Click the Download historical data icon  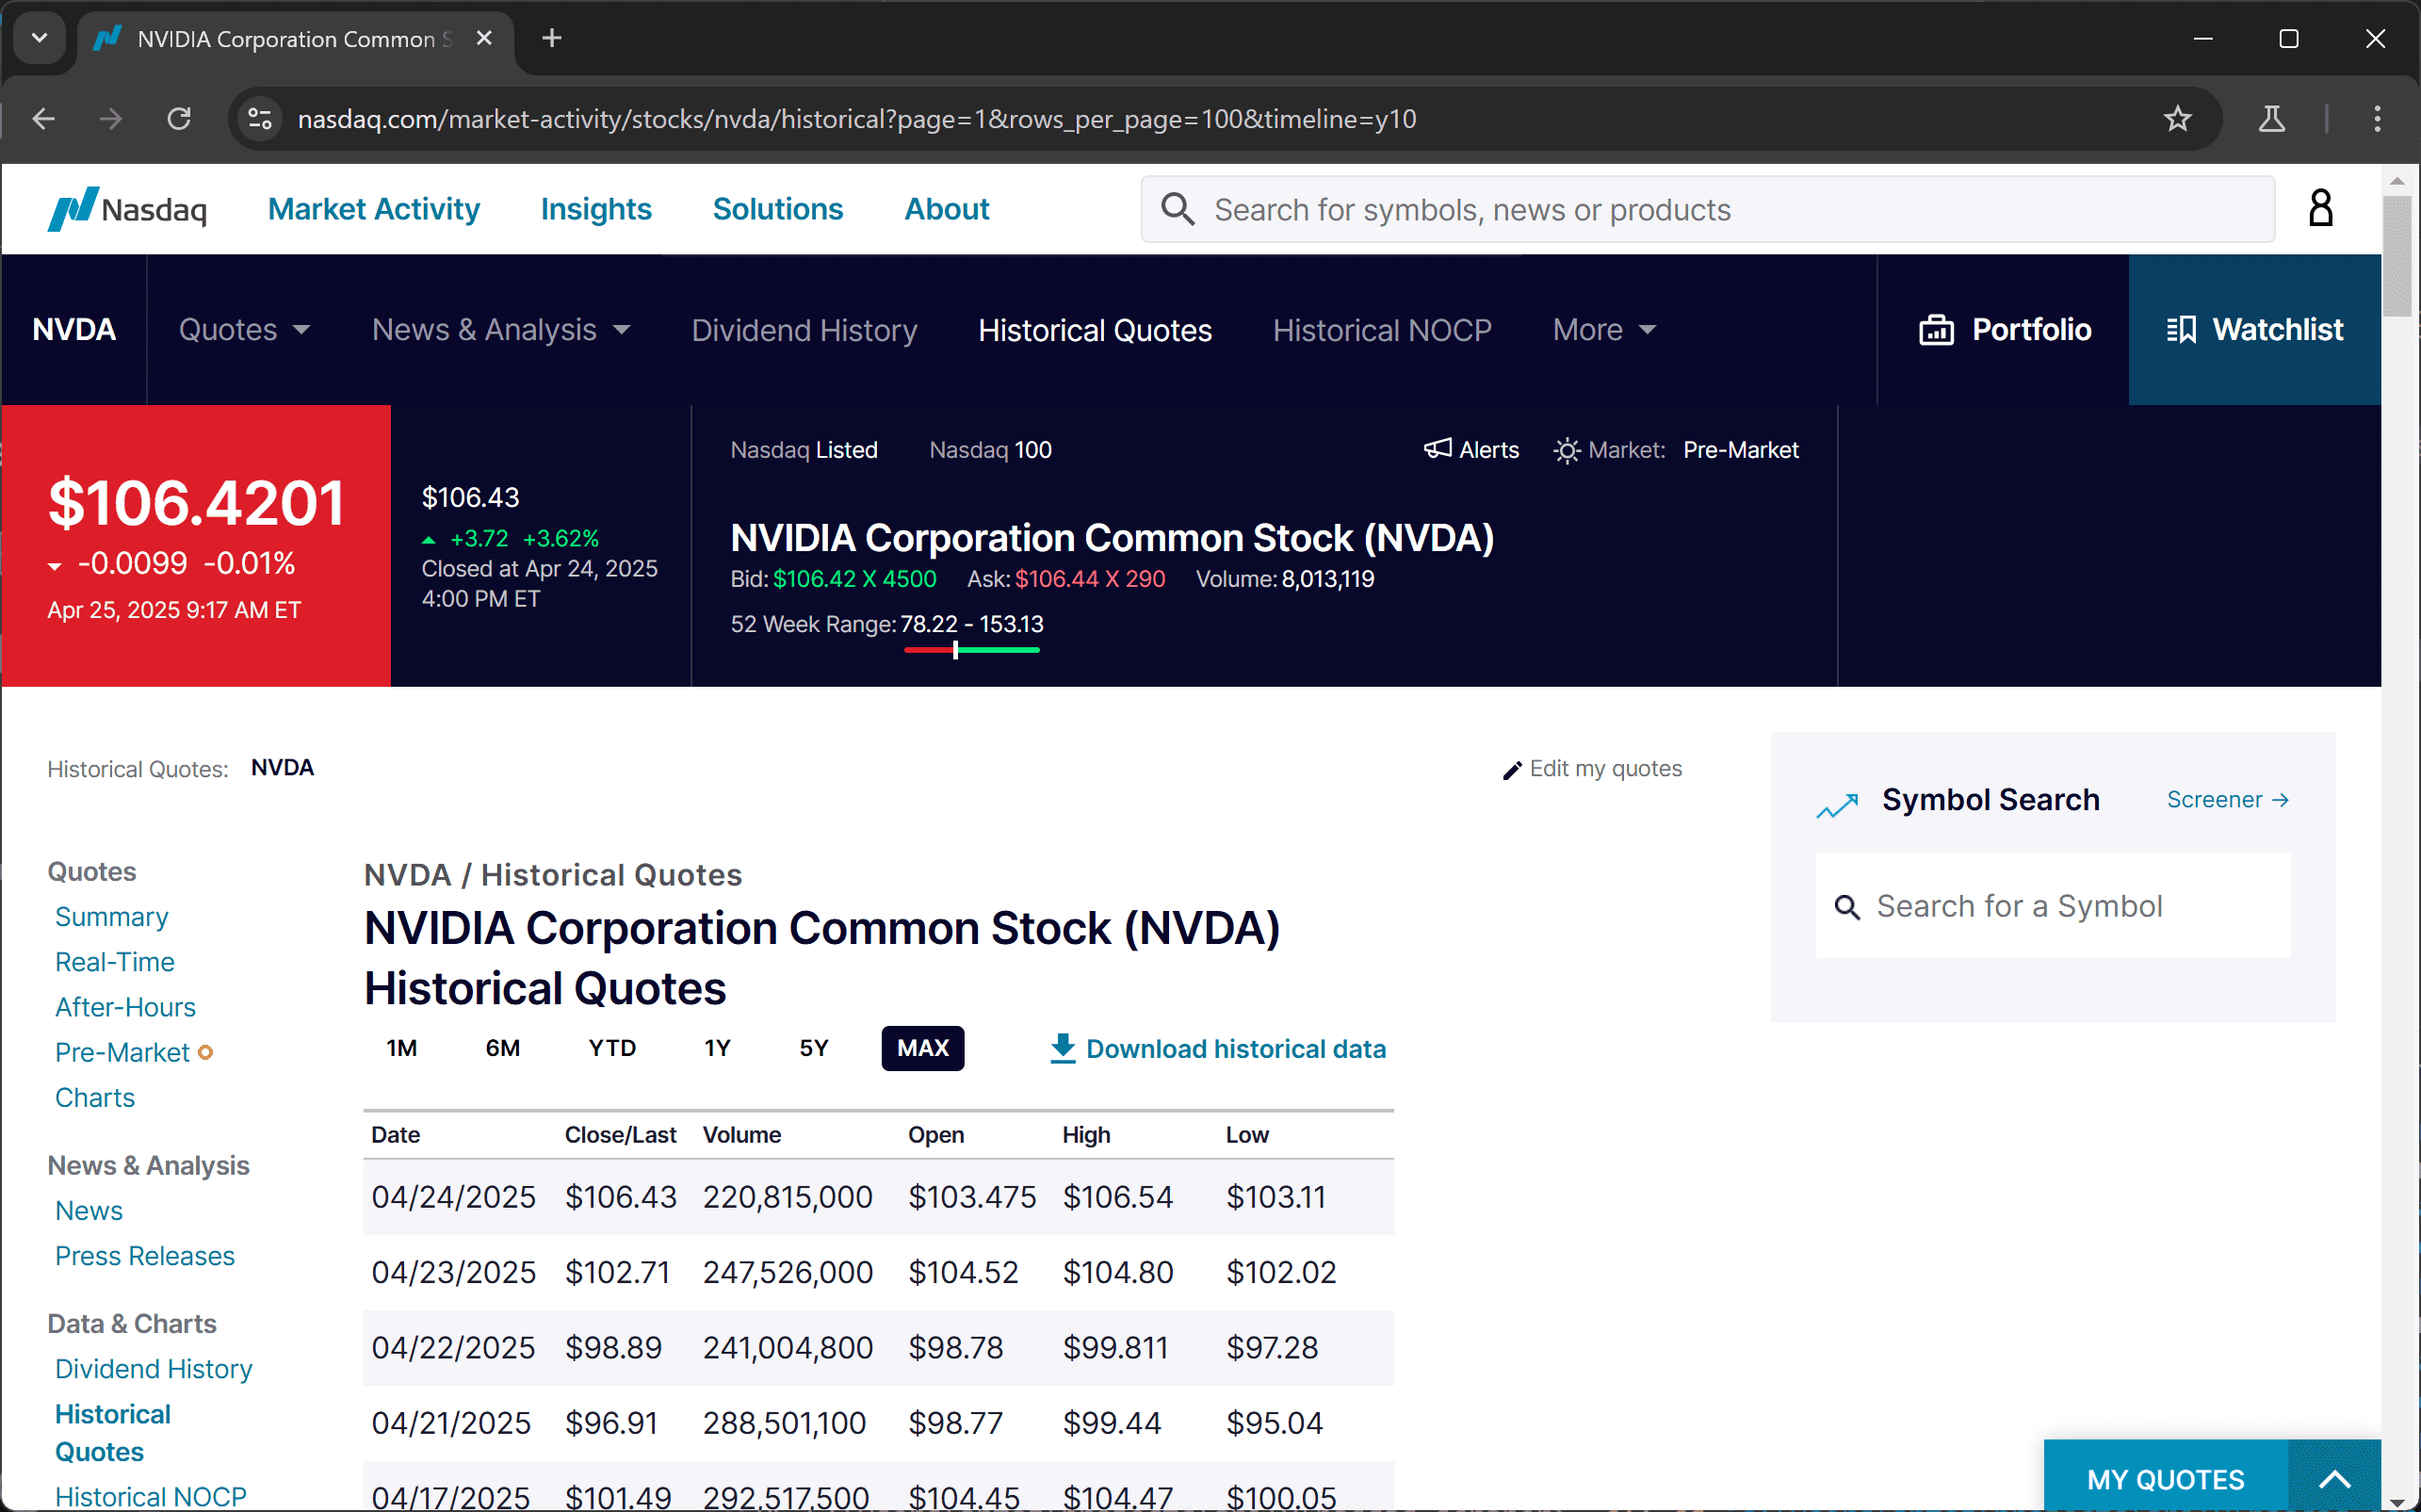click(x=1062, y=1048)
